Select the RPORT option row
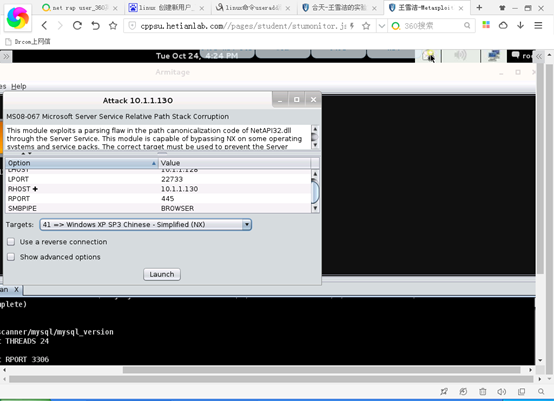This screenshot has height=401, width=554. click(x=158, y=199)
